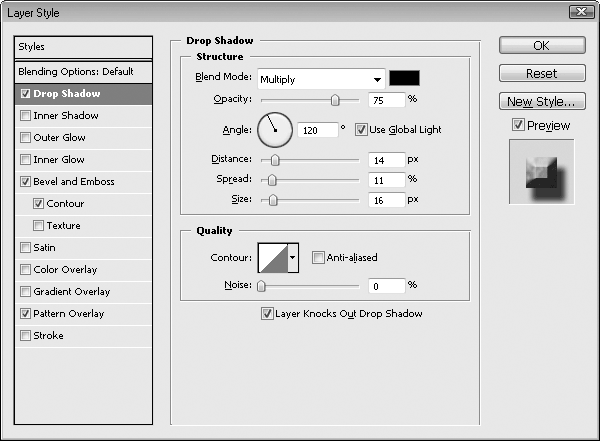Viewport: 600px width, 441px height.
Task: Click the Spread value field
Action: tap(386, 180)
